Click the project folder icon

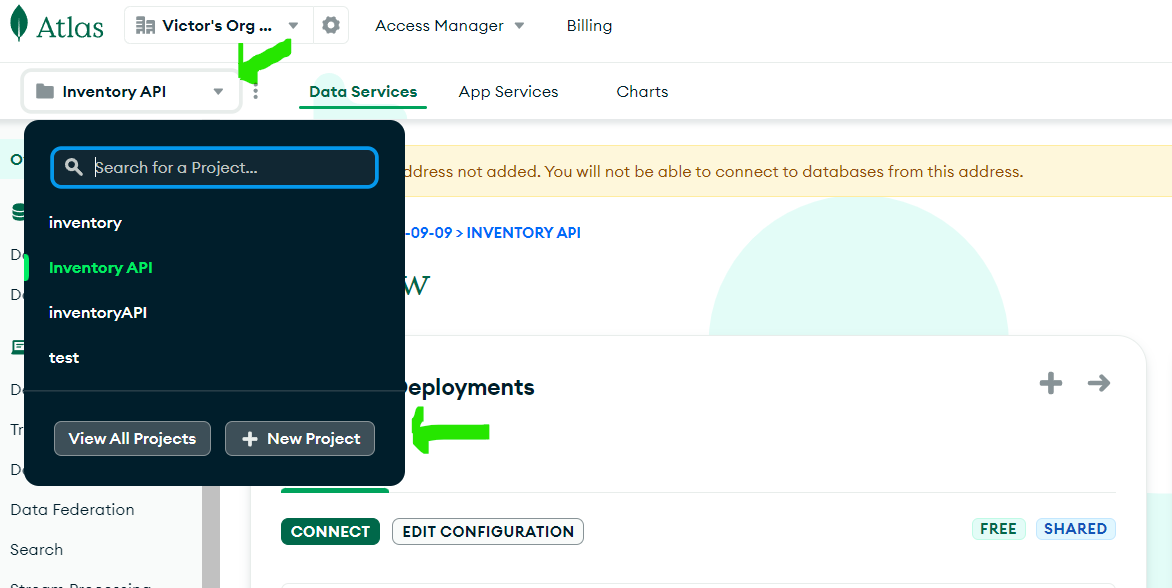tap(45, 91)
